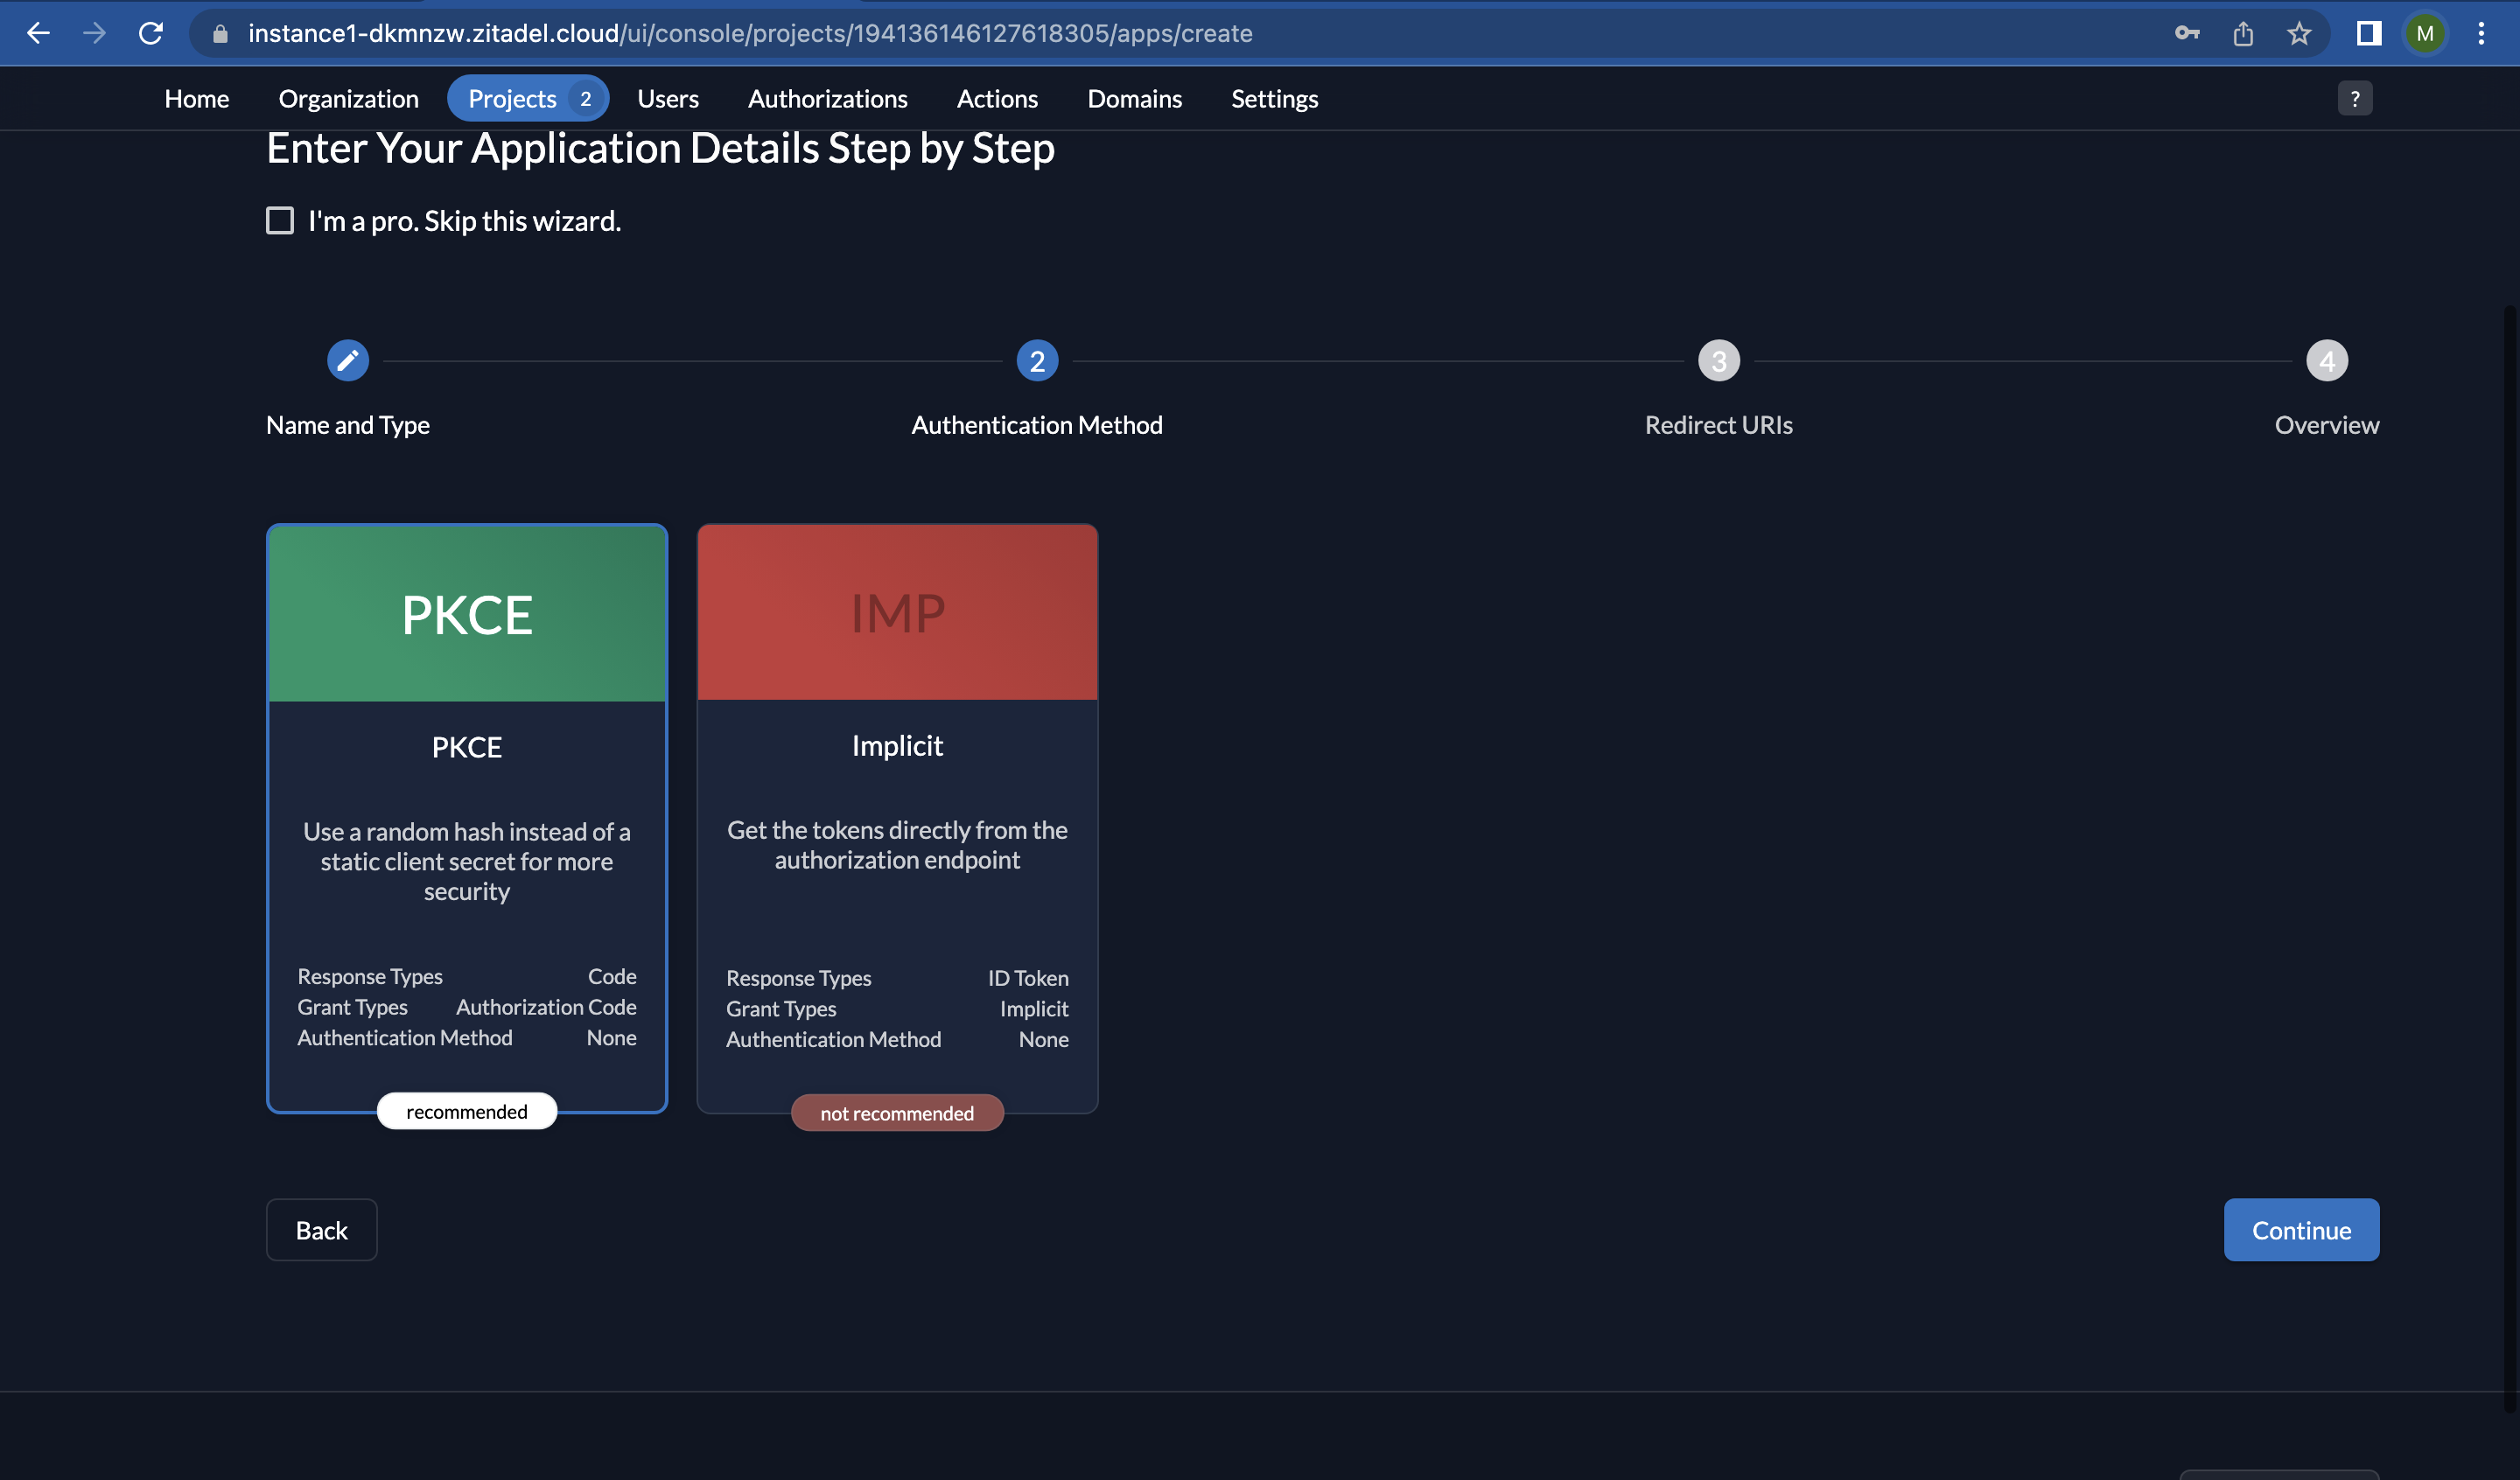Jump to step 3 Redirect URIs
The height and width of the screenshot is (1480, 2520).
point(1718,361)
